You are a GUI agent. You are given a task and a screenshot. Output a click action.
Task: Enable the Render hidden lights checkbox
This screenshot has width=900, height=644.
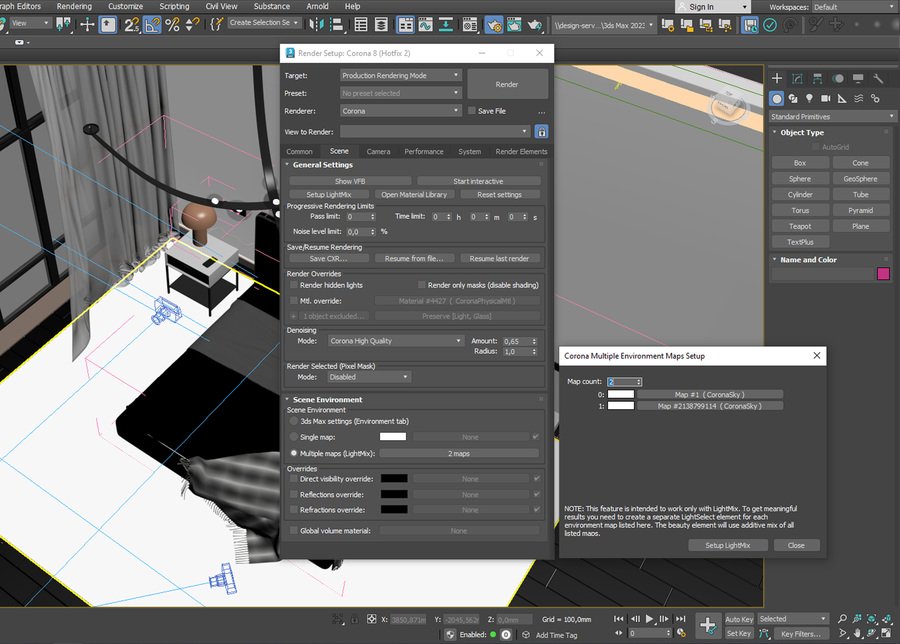[x=294, y=285]
